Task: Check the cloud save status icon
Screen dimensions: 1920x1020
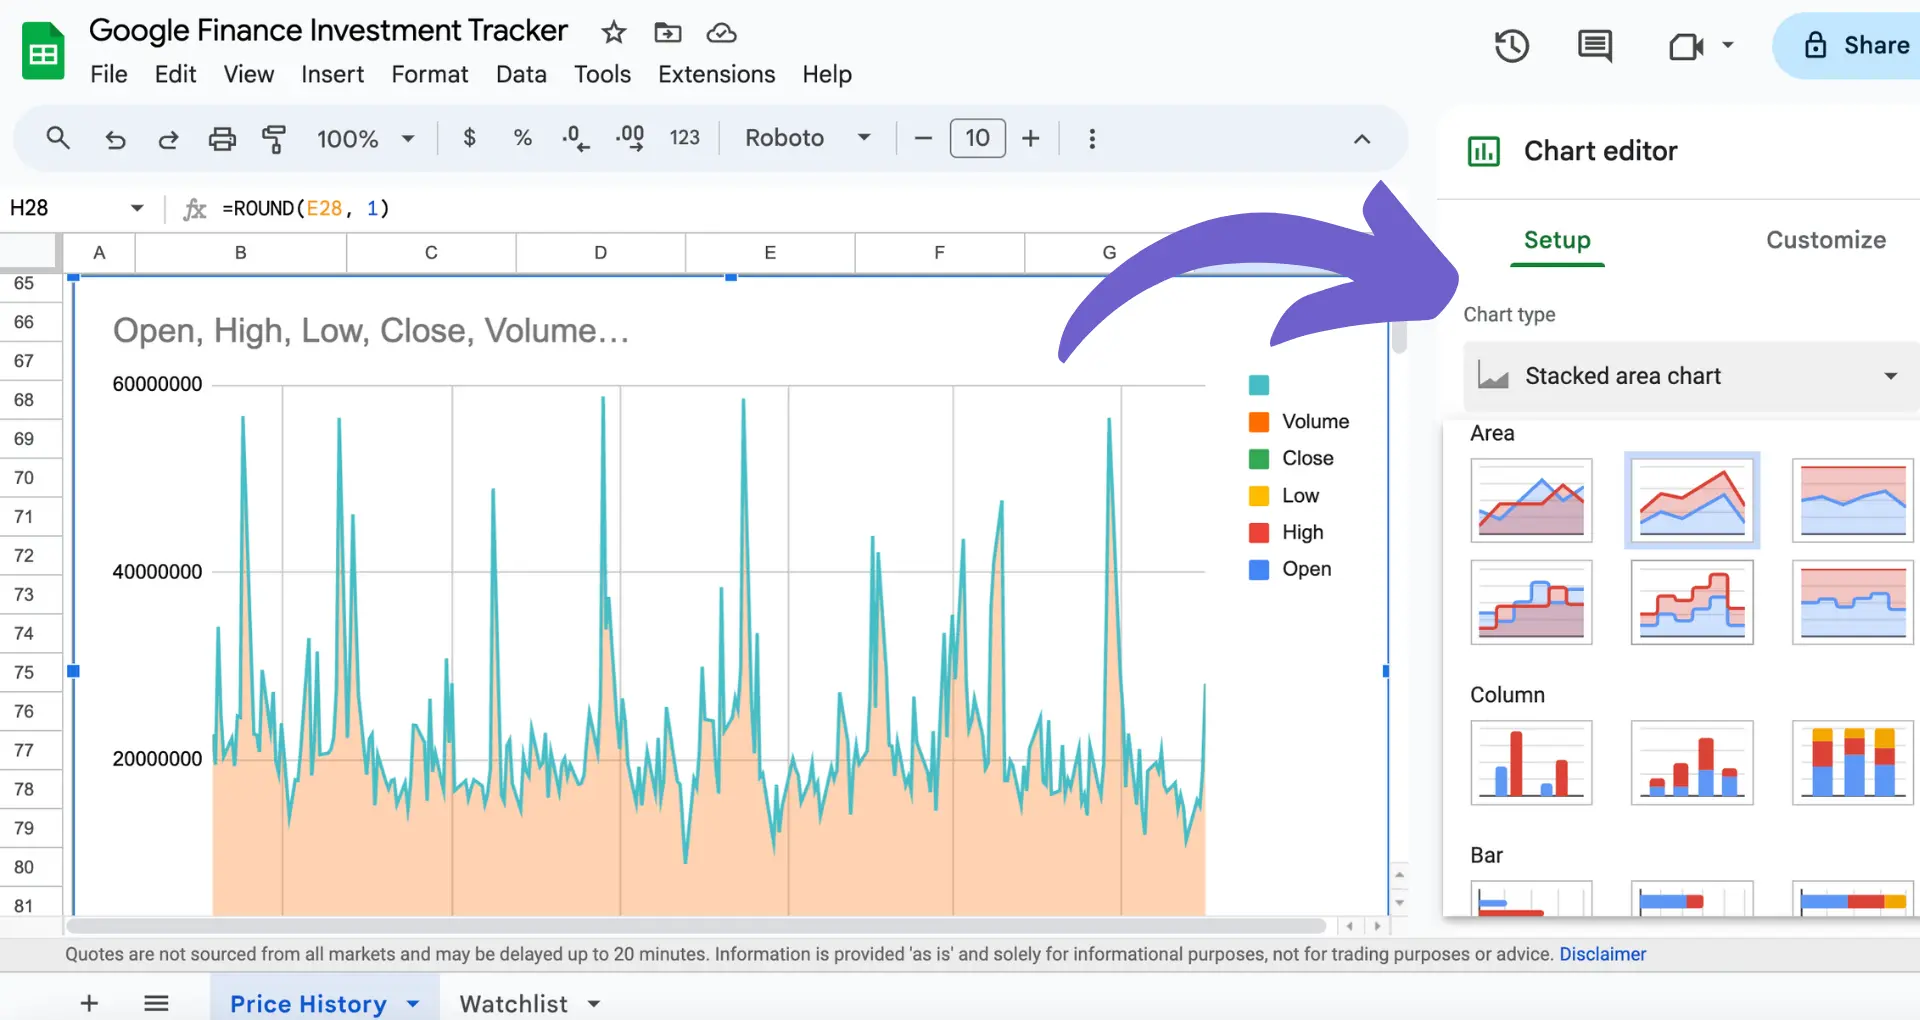Action: click(x=721, y=33)
